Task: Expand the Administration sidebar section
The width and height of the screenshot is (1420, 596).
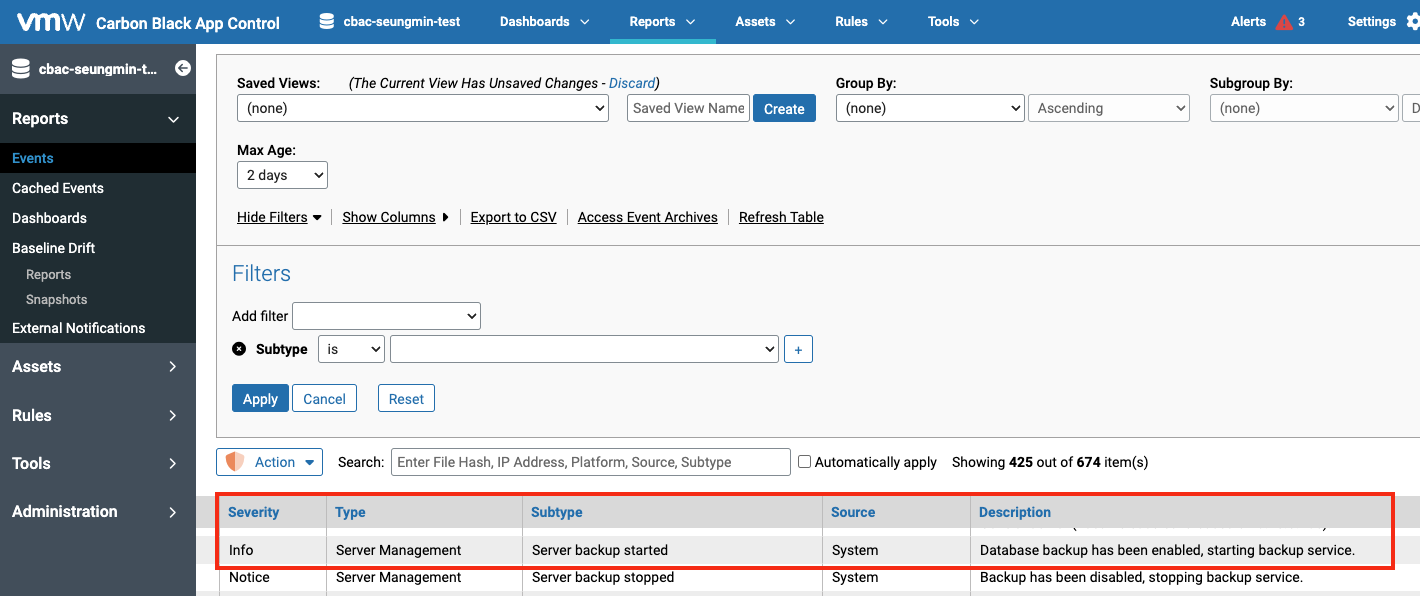Action: tap(98, 511)
